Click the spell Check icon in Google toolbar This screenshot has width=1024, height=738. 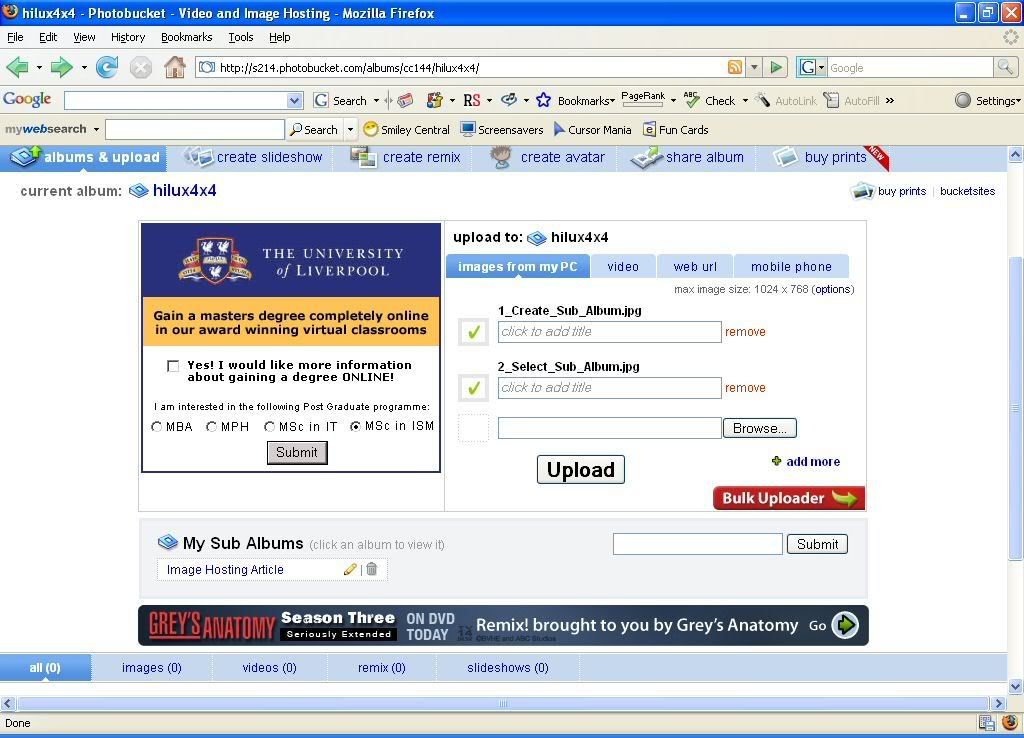point(692,99)
